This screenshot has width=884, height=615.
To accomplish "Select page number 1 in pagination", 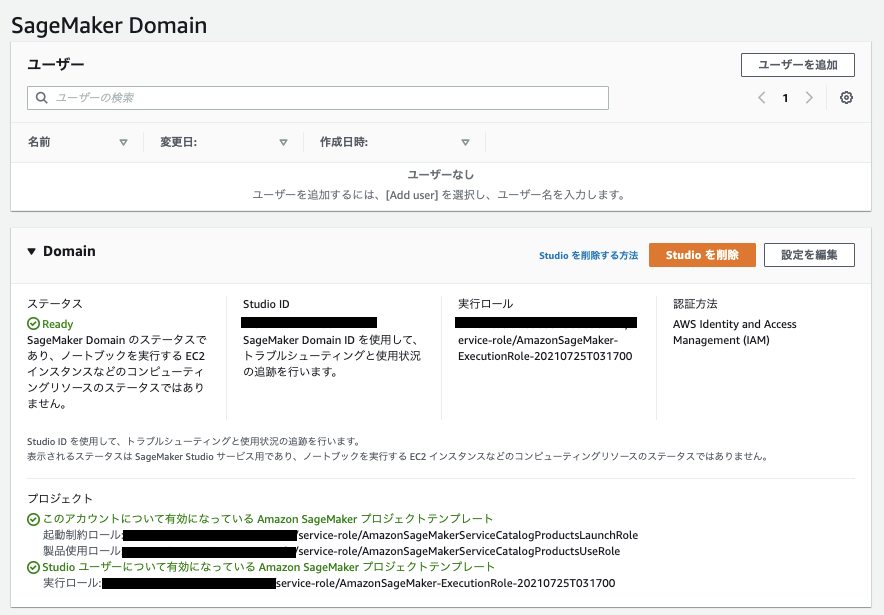I will tap(785, 98).
